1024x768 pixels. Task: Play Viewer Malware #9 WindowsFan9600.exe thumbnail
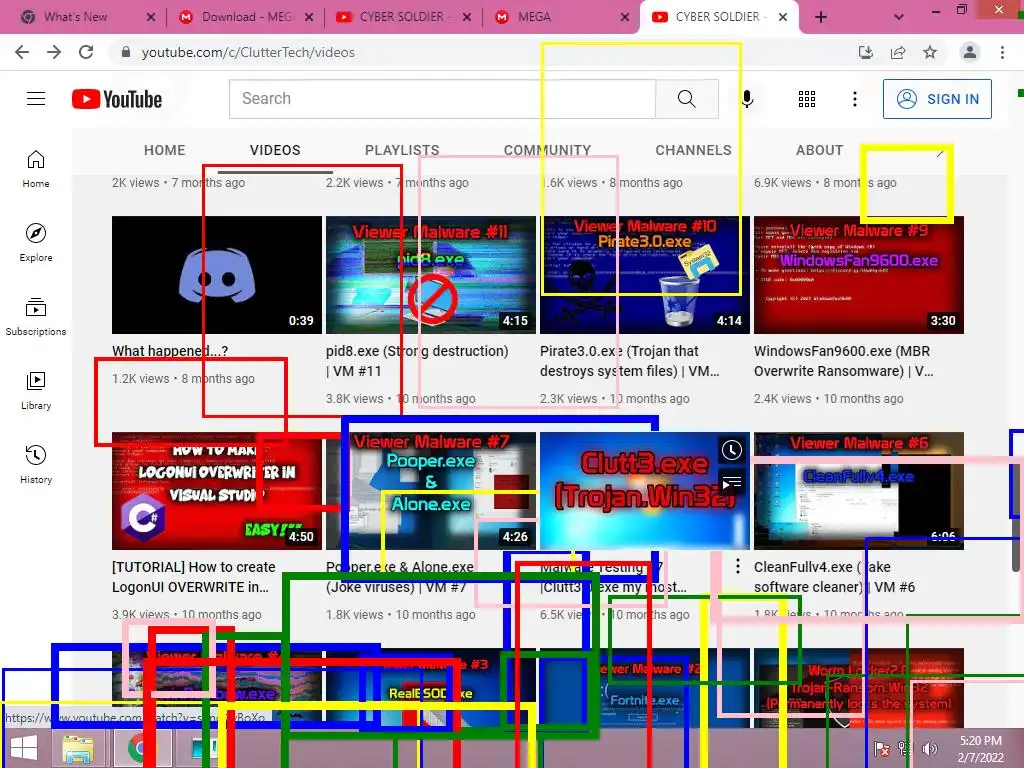tap(859, 275)
